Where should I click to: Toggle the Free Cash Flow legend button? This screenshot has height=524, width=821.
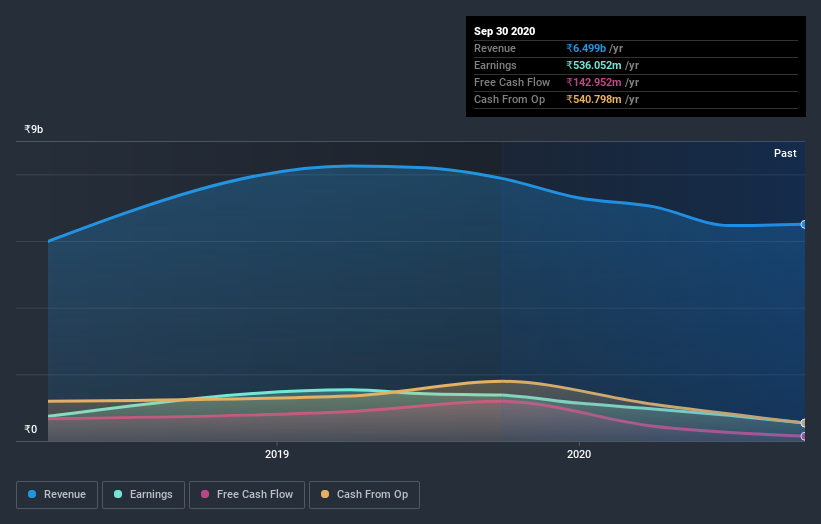tap(247, 495)
